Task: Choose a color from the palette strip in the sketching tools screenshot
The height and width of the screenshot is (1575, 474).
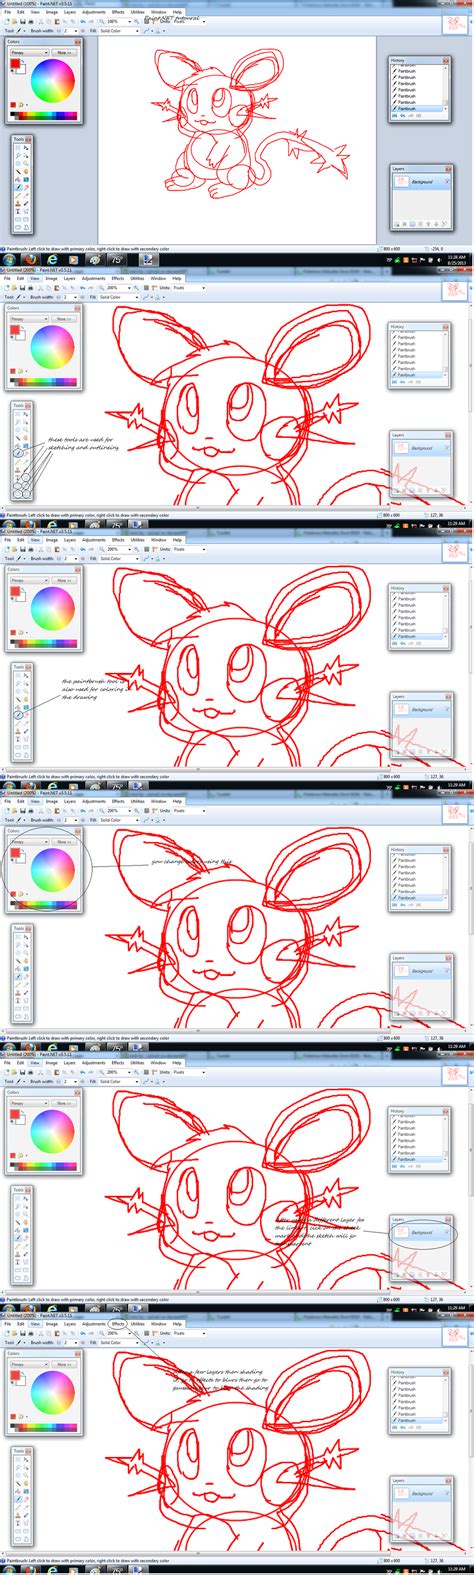Action: tap(43, 382)
